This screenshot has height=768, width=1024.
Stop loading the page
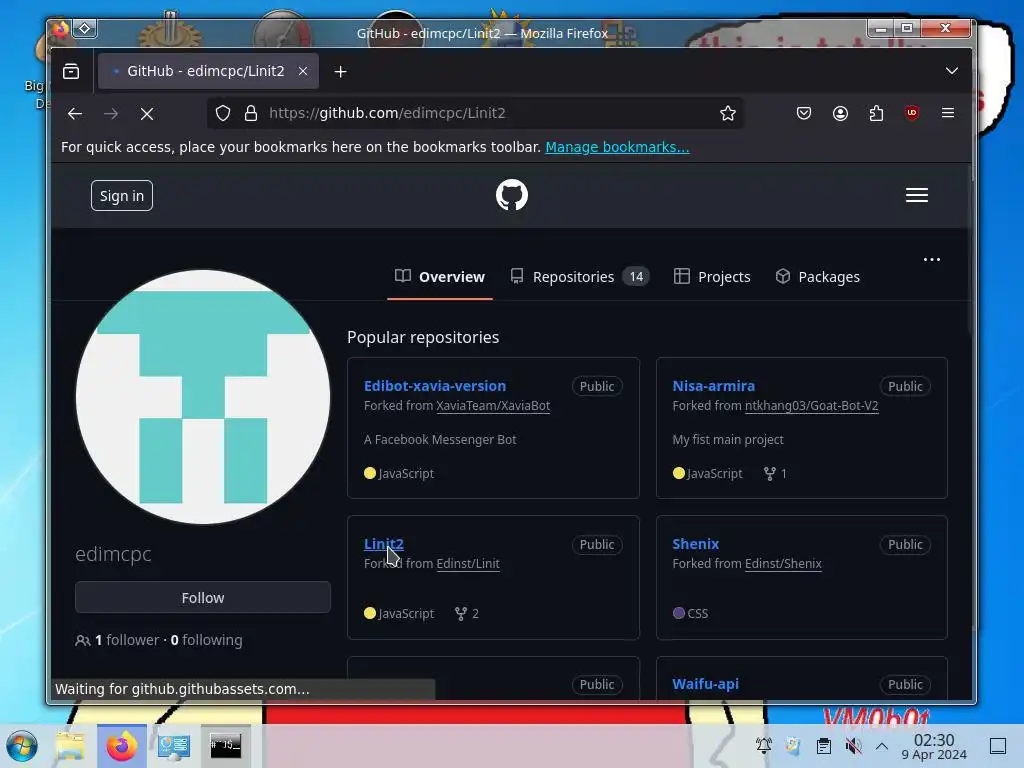(x=147, y=114)
